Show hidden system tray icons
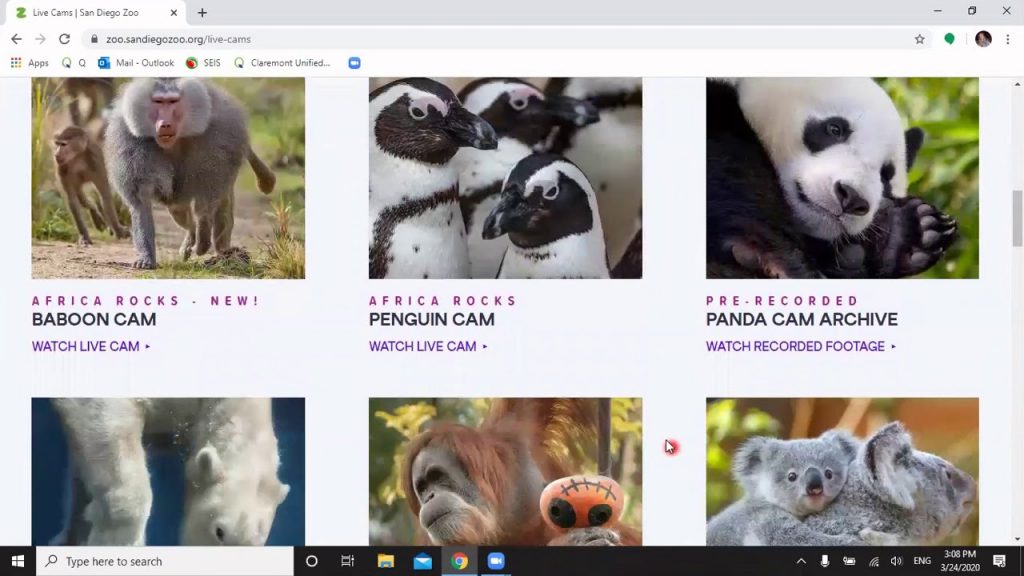The width and height of the screenshot is (1024, 576). tap(801, 561)
